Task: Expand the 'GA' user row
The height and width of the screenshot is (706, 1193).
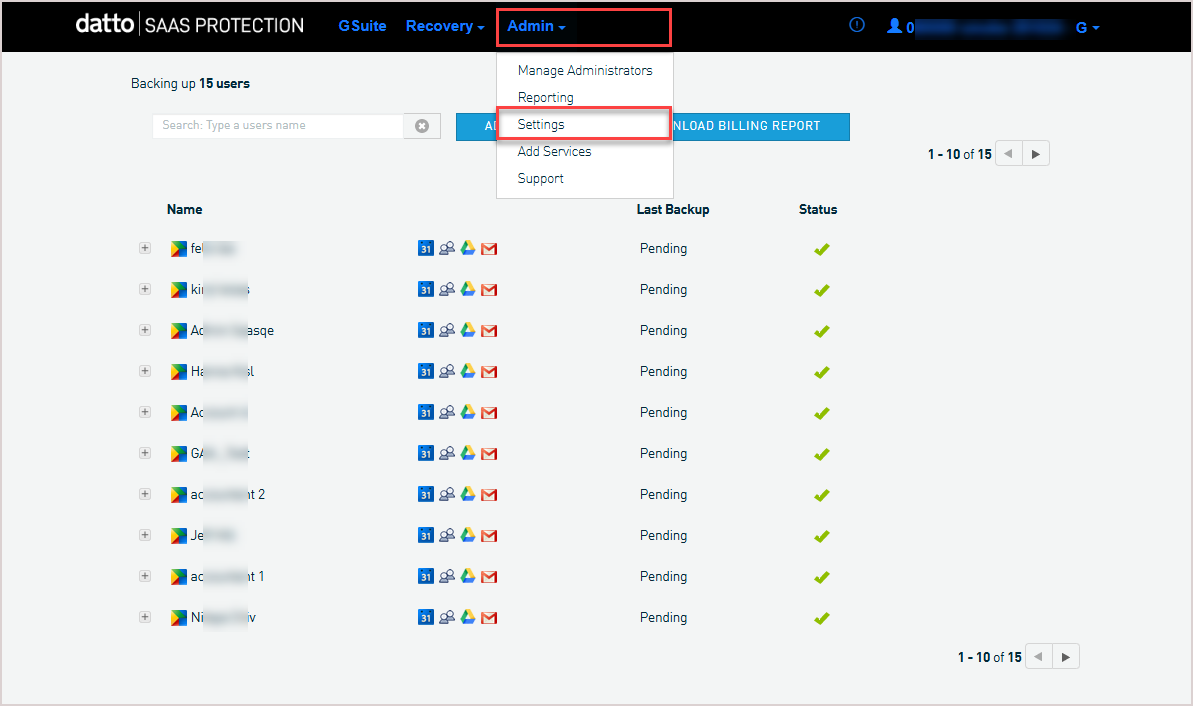Action: [x=145, y=453]
